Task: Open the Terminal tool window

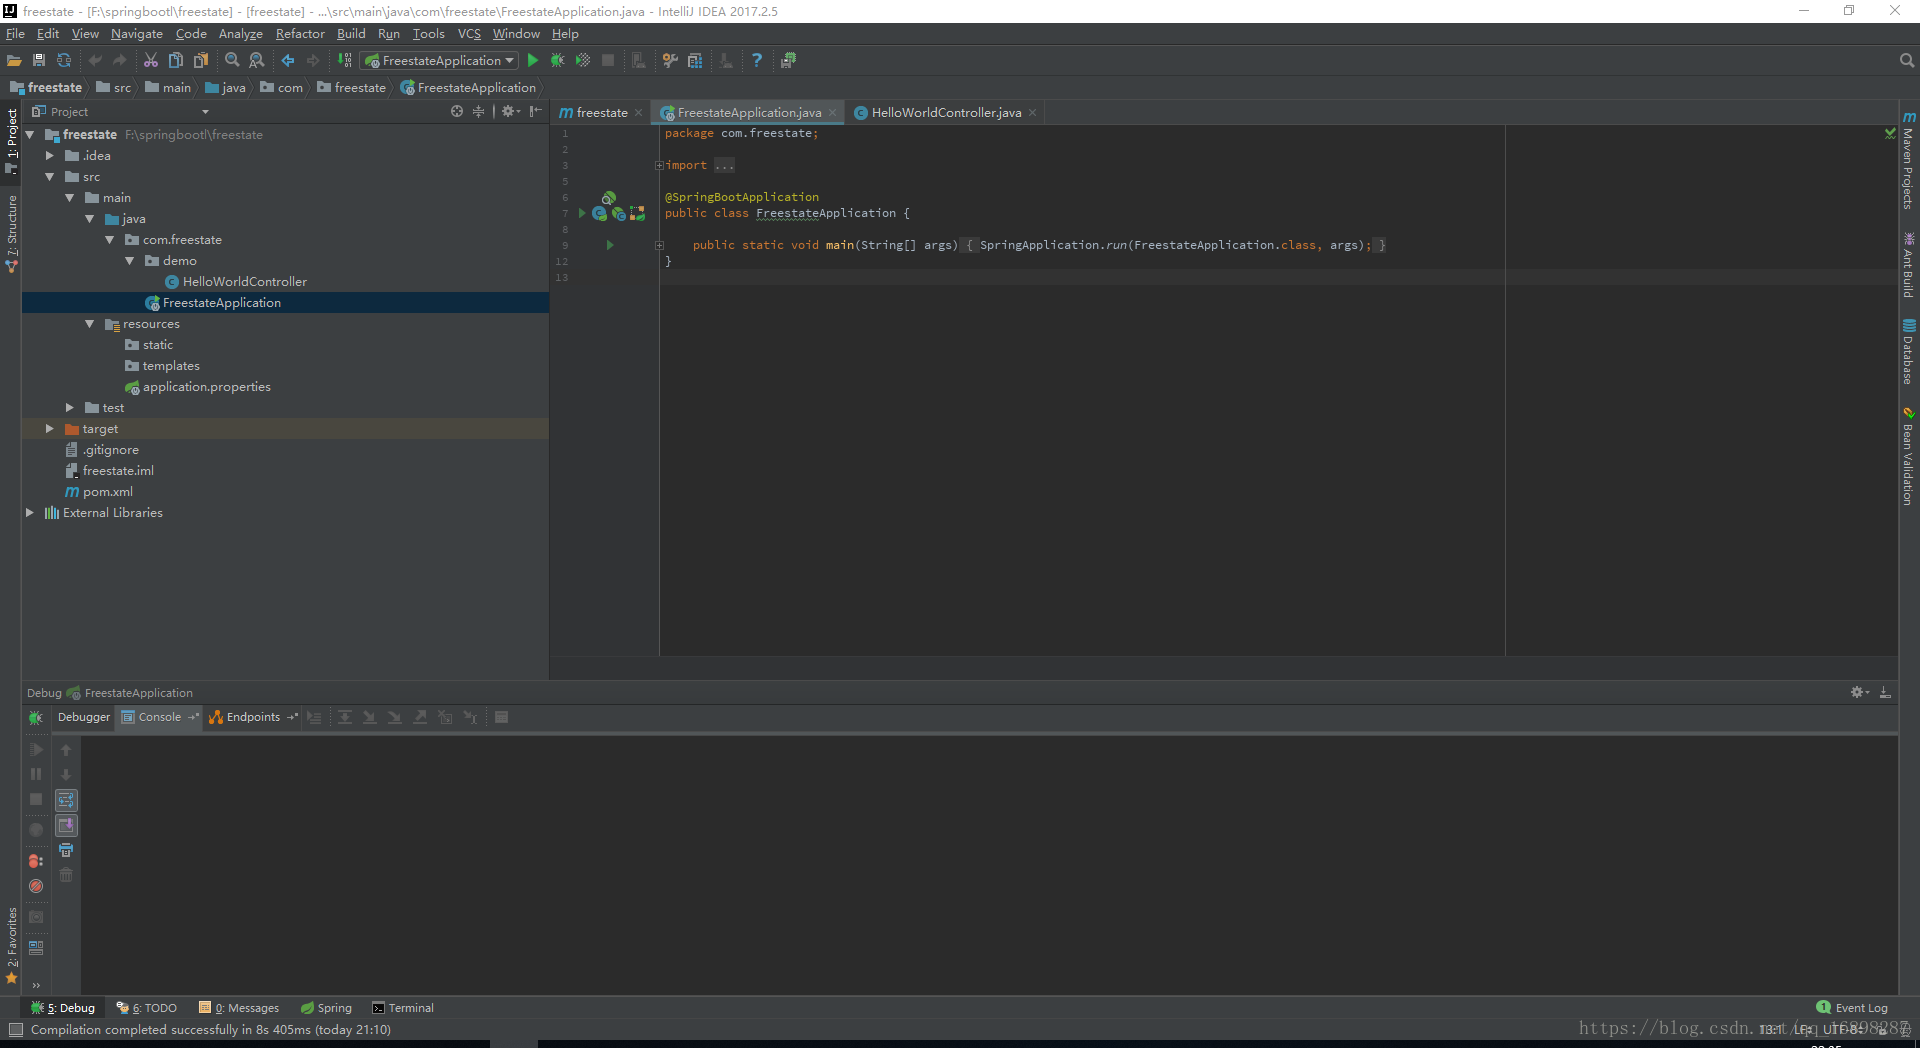Action: click(x=403, y=1008)
